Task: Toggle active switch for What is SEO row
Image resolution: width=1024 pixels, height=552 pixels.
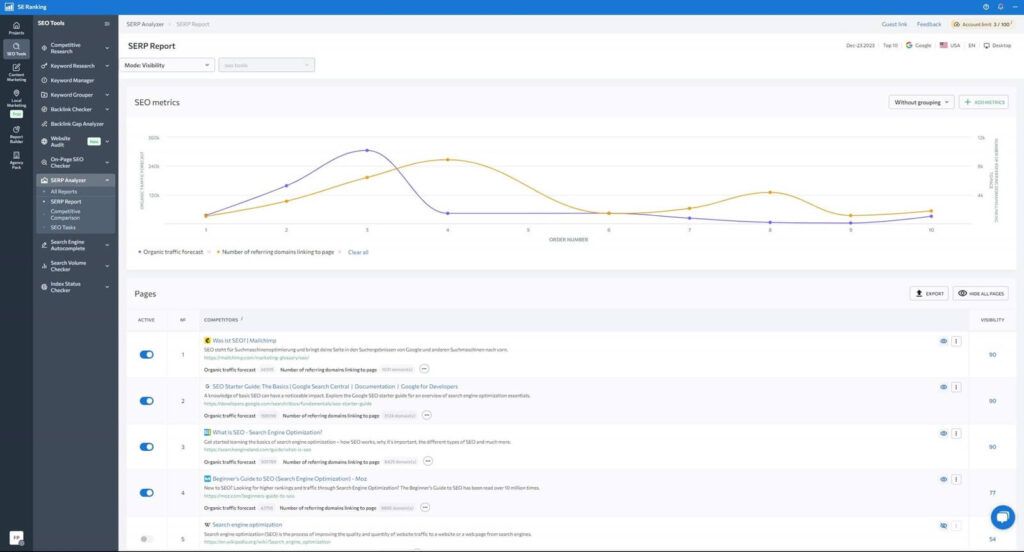Action: (146, 447)
